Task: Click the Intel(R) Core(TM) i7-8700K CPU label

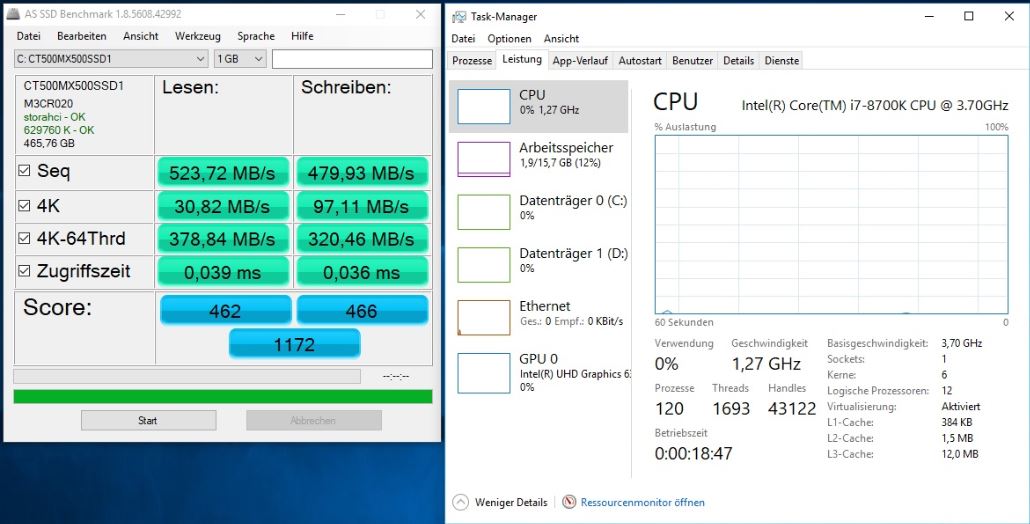Action: coord(874,105)
